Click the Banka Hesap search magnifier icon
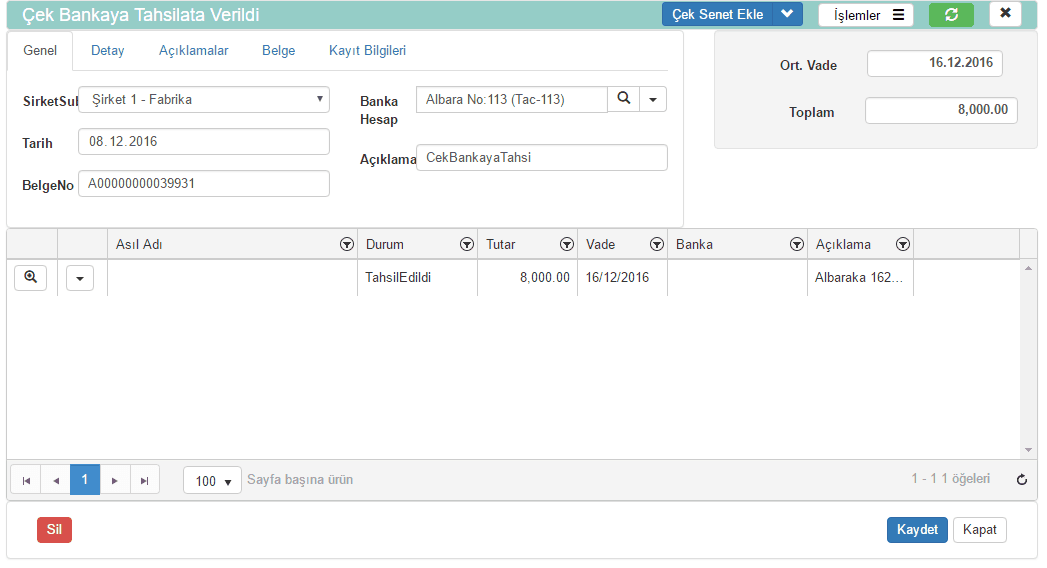This screenshot has width=1047, height=568. tap(624, 99)
